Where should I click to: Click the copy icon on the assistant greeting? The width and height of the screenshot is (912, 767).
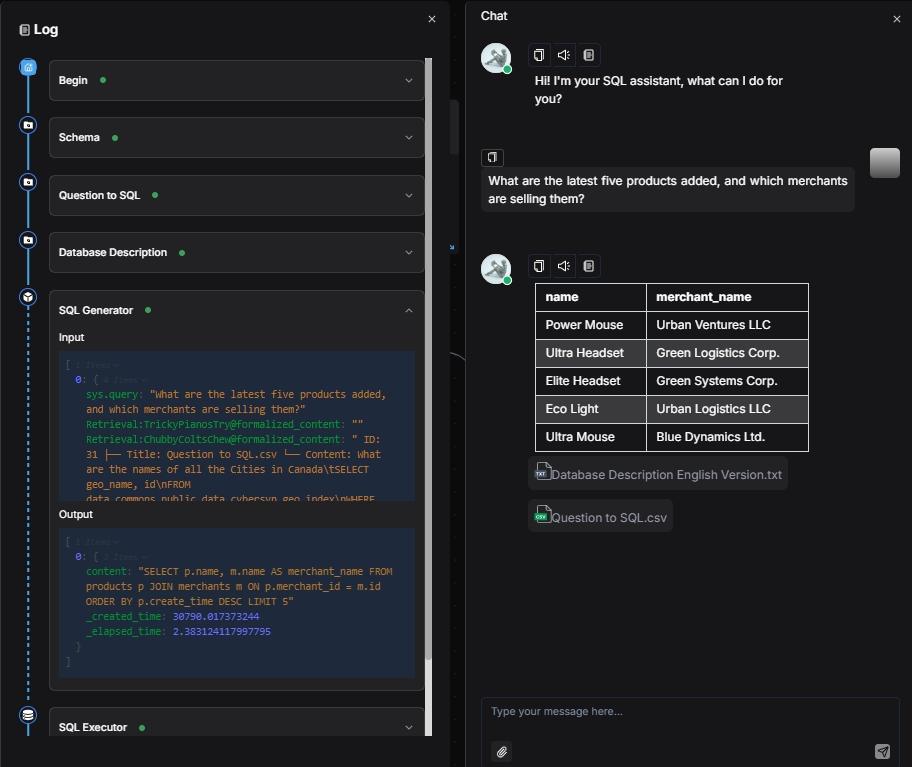tap(539, 55)
